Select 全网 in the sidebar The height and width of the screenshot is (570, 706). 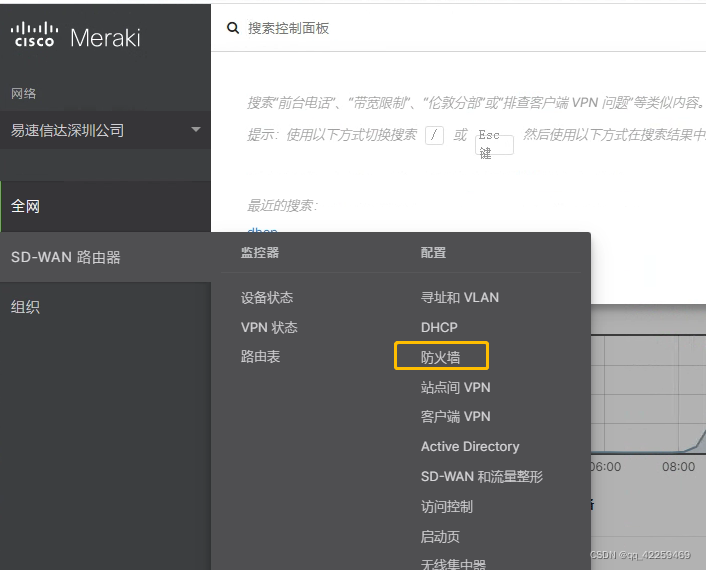point(105,206)
